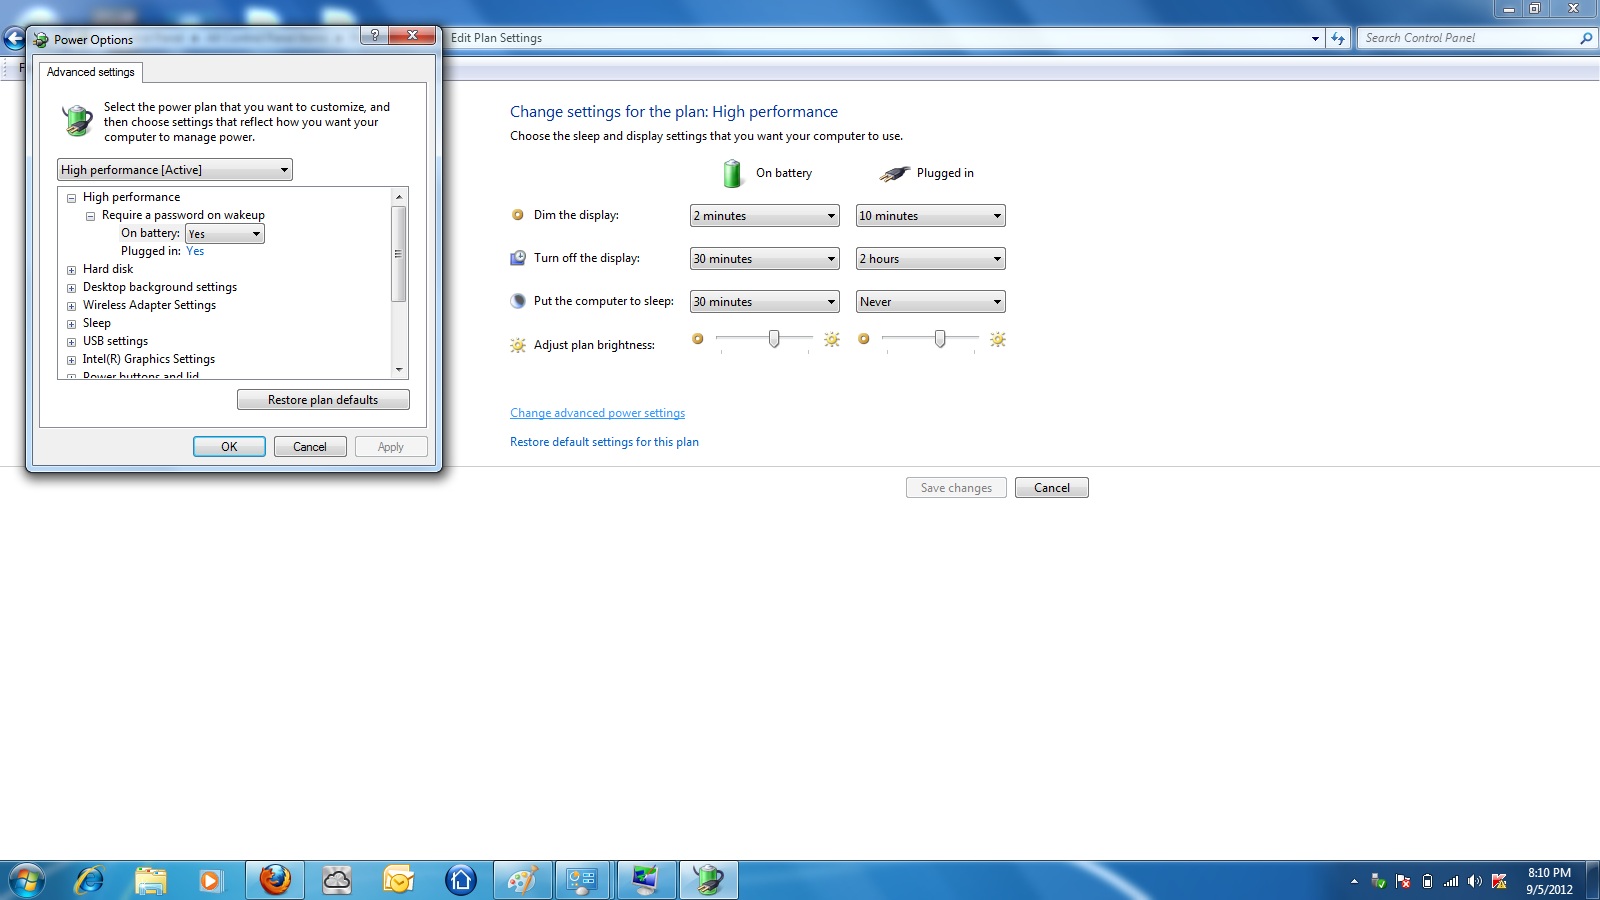Open the Outlook taskbar icon
This screenshot has width=1600, height=900.
pos(399,881)
